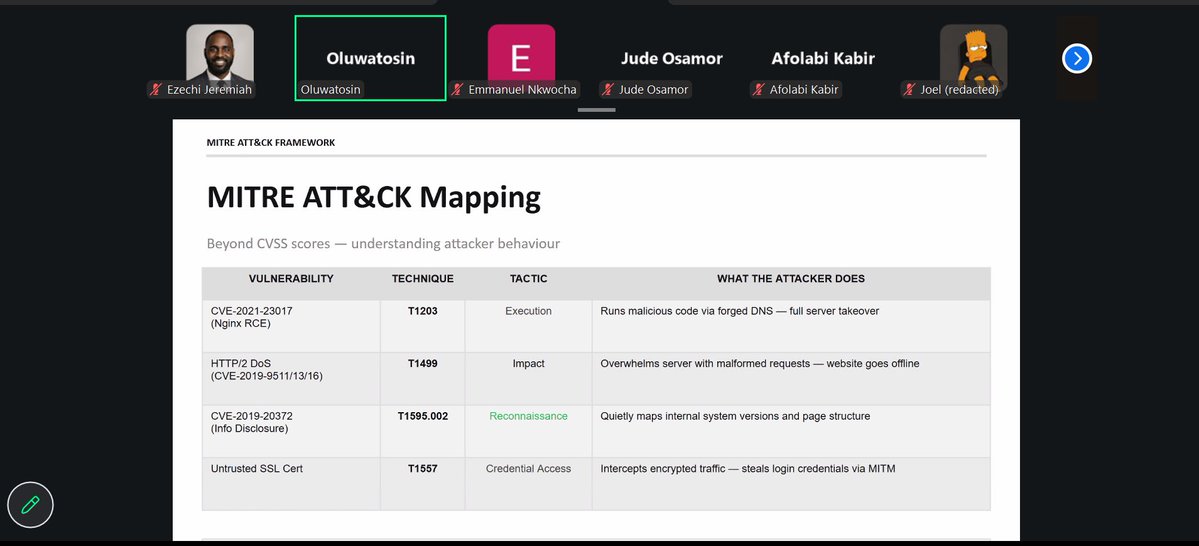Click the T1595.002 technique cell
Screen dimensions: 1199x546
tap(423, 431)
